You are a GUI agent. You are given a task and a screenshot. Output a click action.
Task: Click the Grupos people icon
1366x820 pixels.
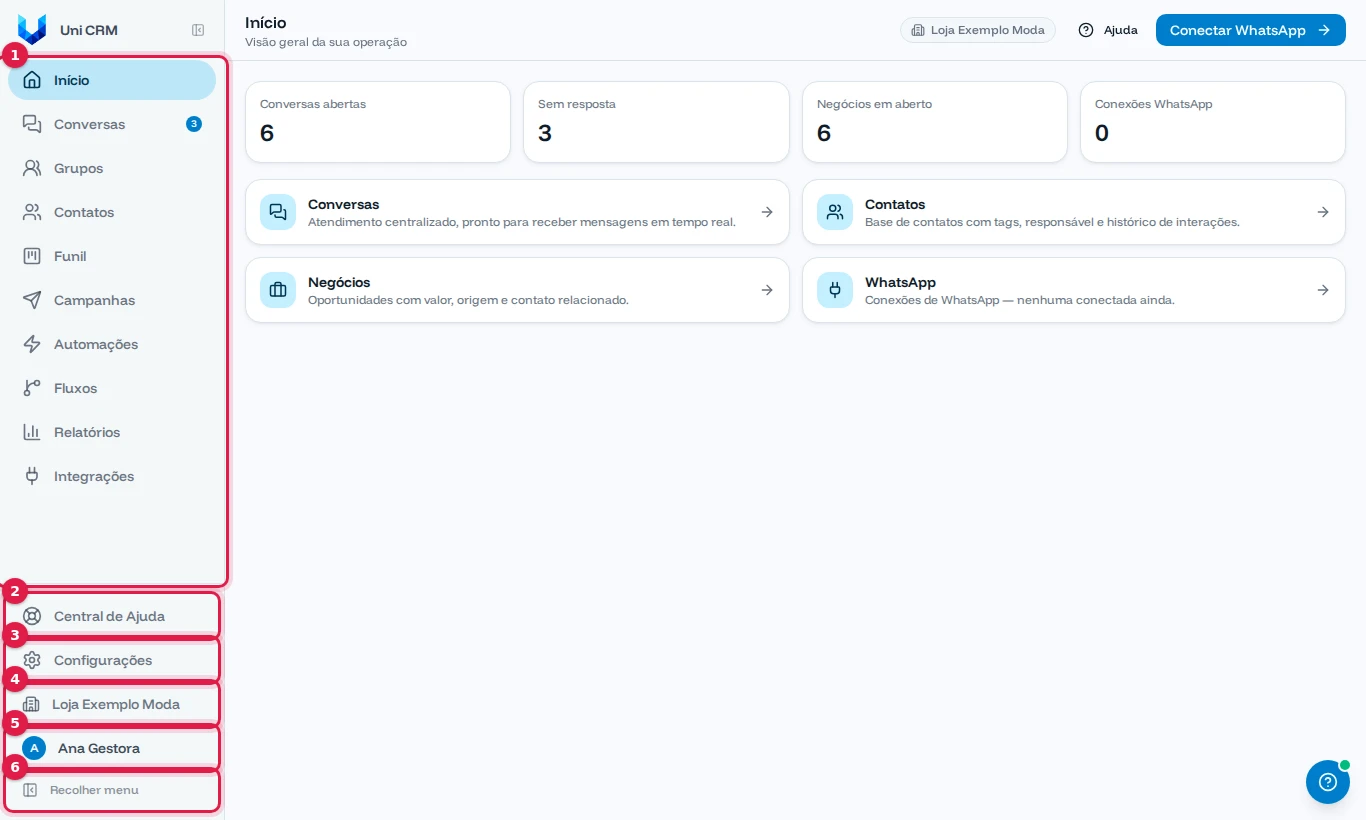click(32, 168)
